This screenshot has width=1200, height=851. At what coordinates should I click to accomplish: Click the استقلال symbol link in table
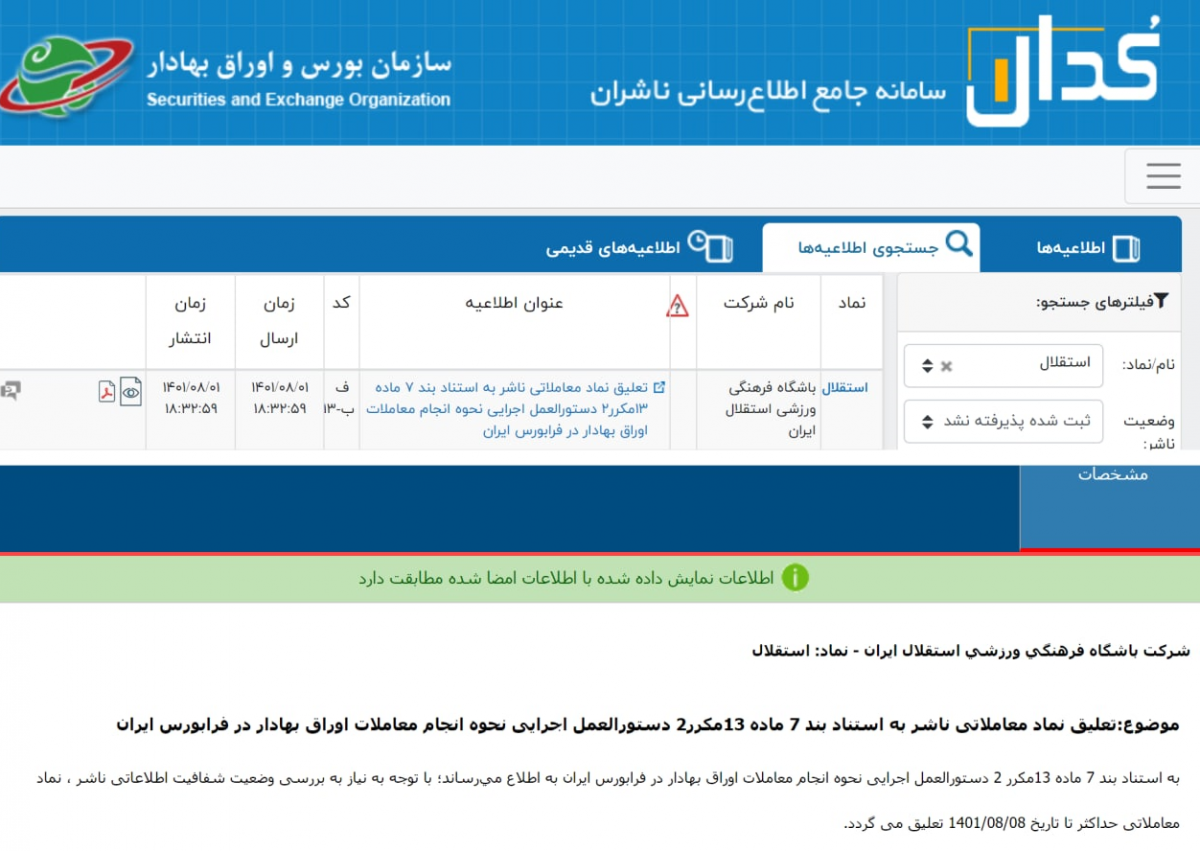[x=845, y=387]
